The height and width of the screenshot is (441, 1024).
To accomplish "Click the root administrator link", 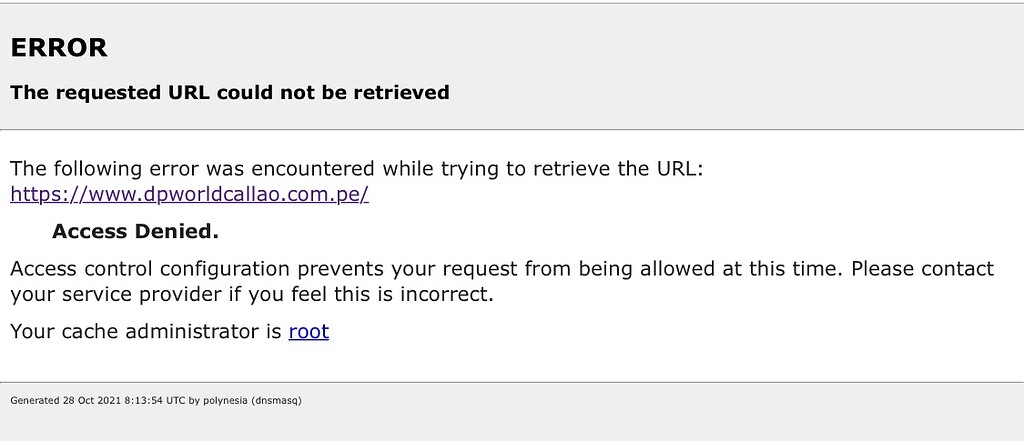I will [x=308, y=331].
